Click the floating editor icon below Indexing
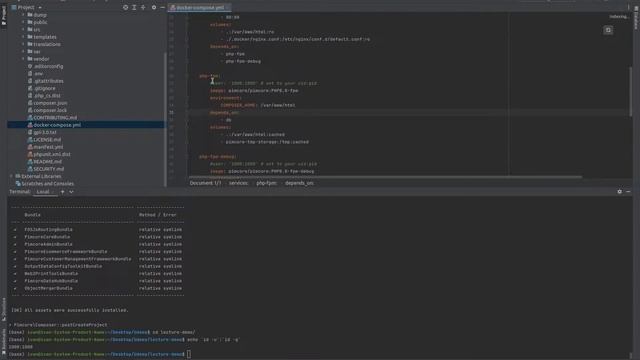This screenshot has width=640, height=360. (608, 30)
